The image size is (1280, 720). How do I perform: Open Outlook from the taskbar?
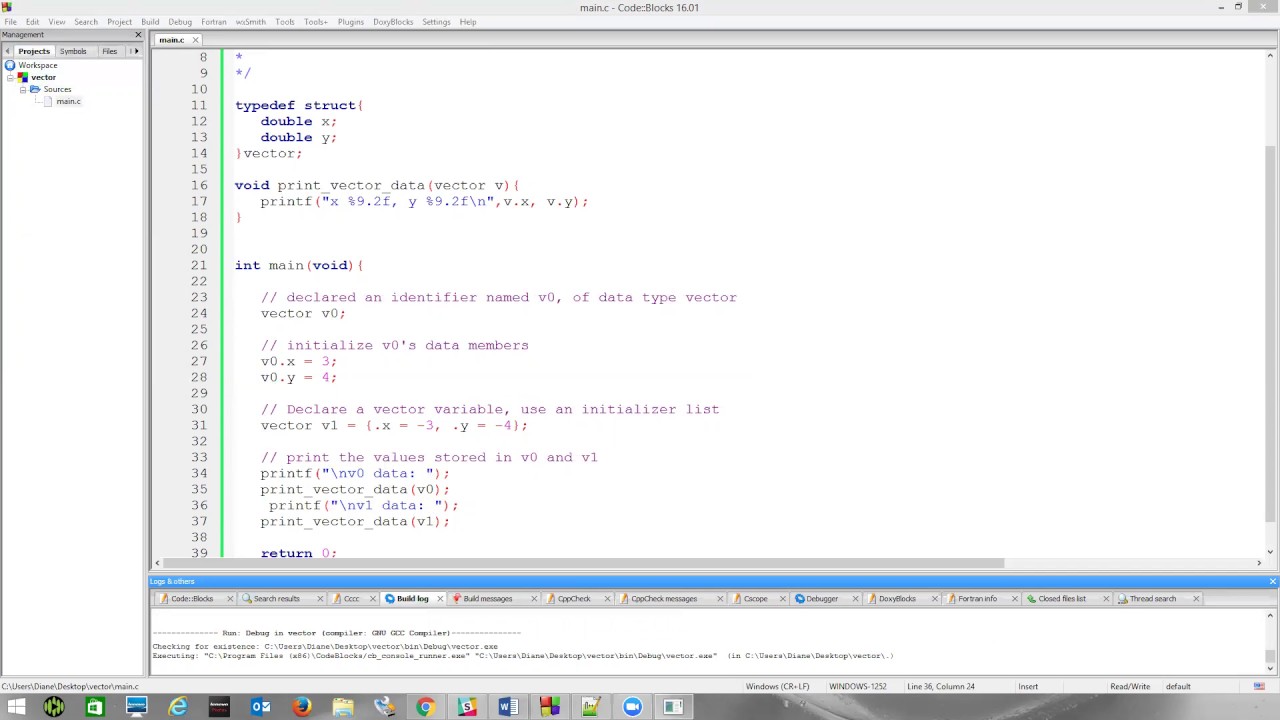tap(260, 707)
